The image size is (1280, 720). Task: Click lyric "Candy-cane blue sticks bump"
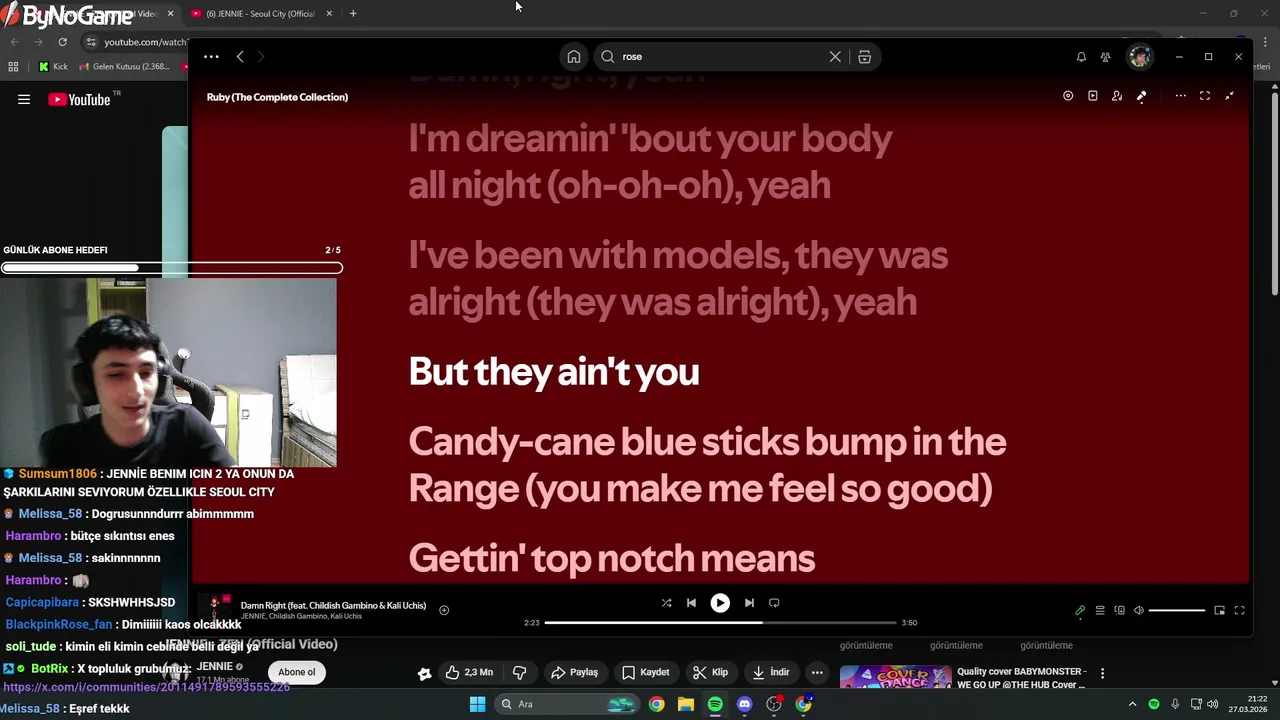click(707, 465)
